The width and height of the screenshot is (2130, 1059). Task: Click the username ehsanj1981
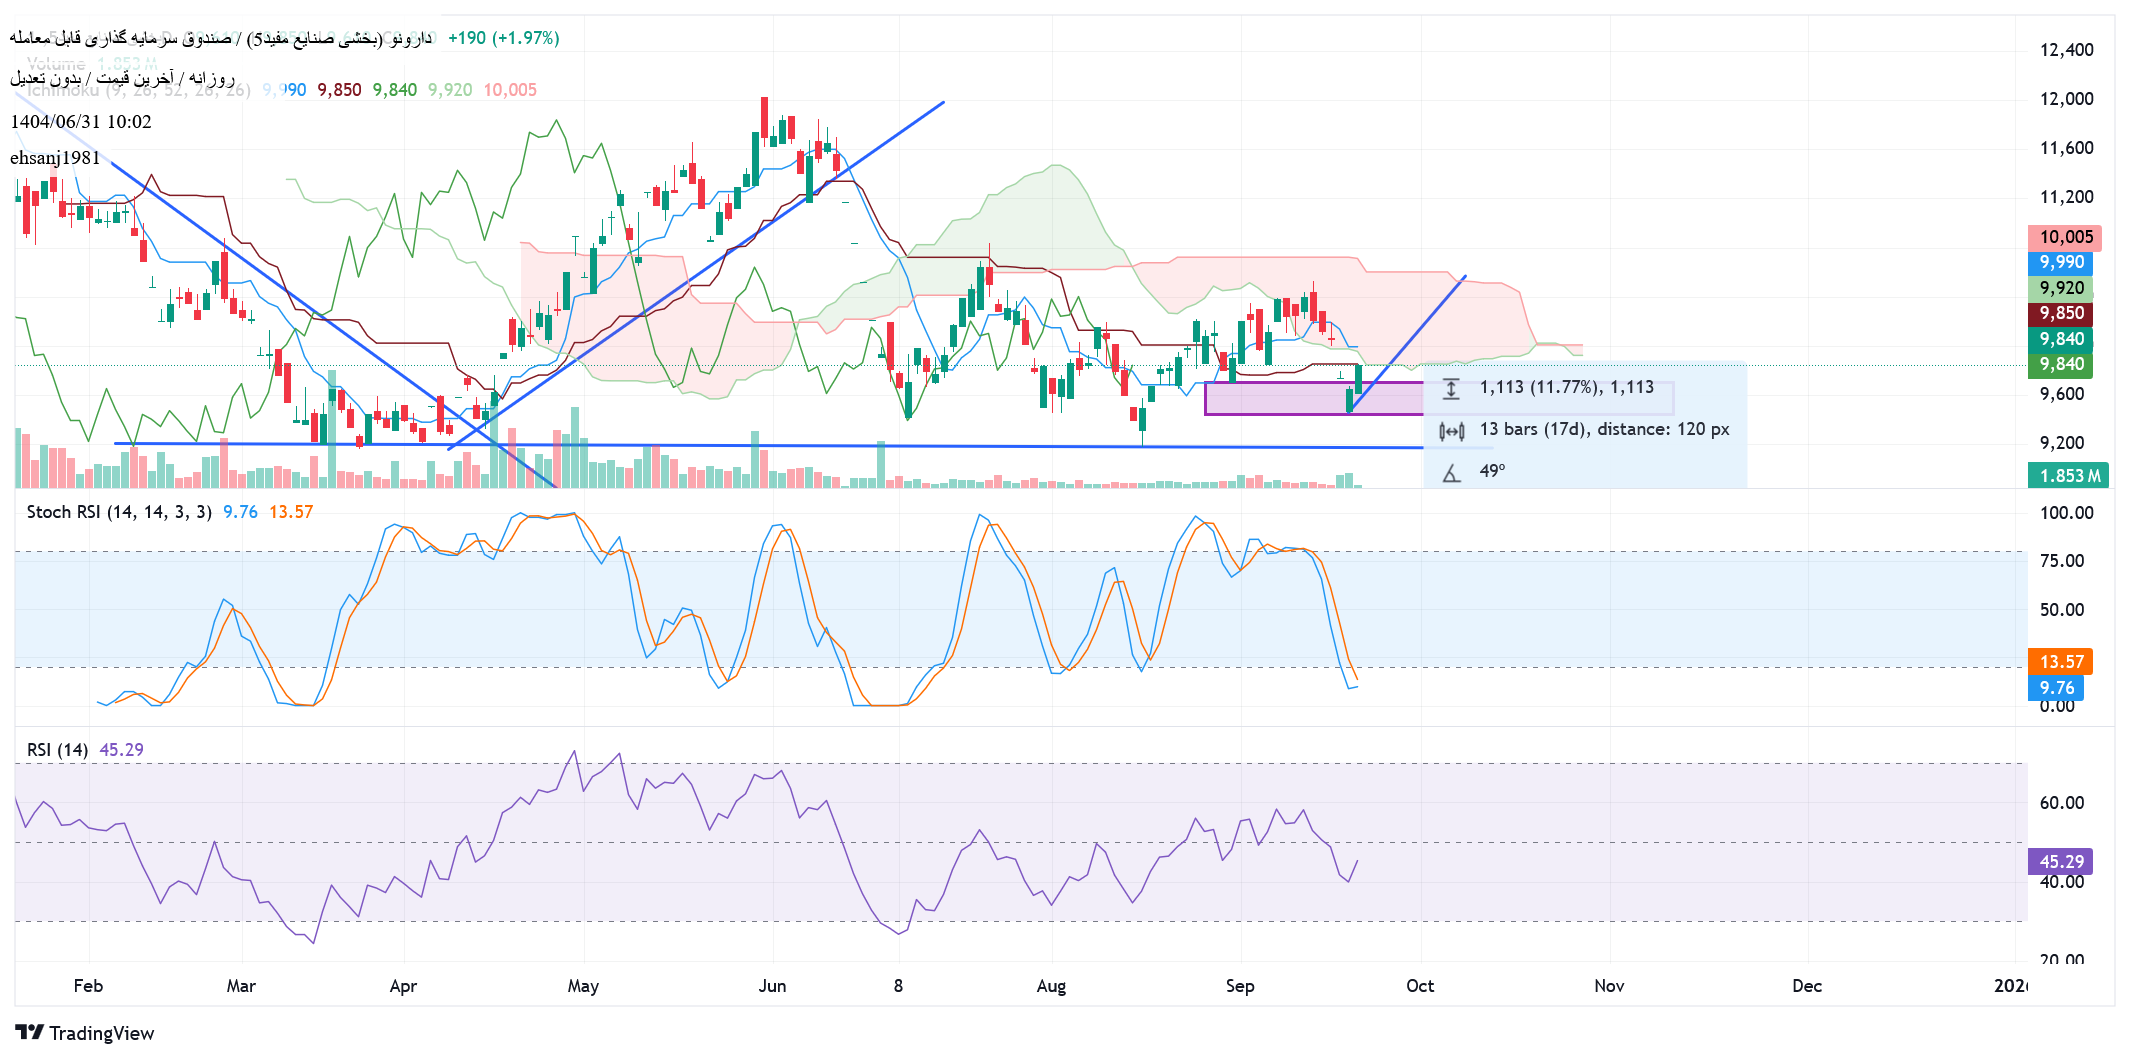click(55, 158)
